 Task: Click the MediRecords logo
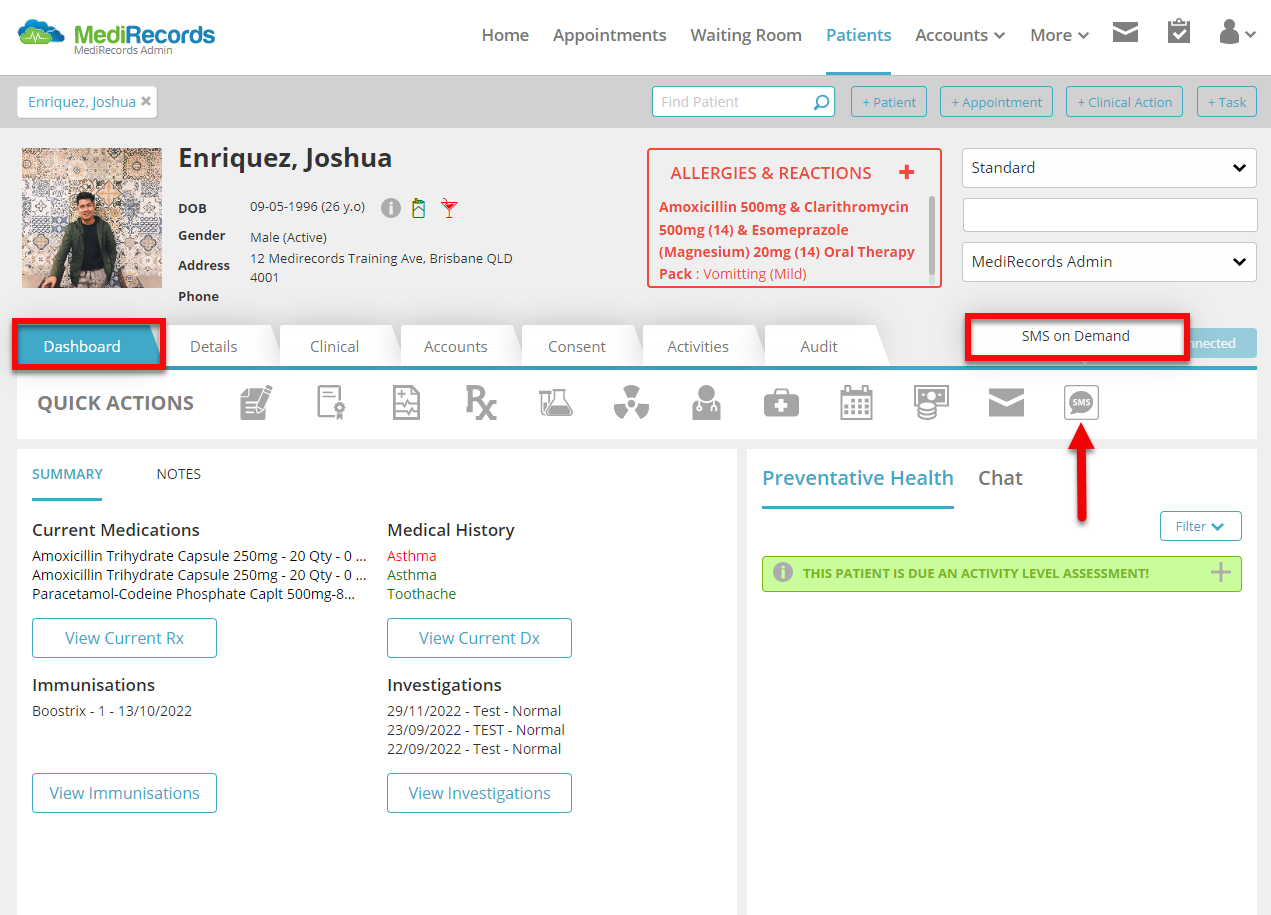116,36
